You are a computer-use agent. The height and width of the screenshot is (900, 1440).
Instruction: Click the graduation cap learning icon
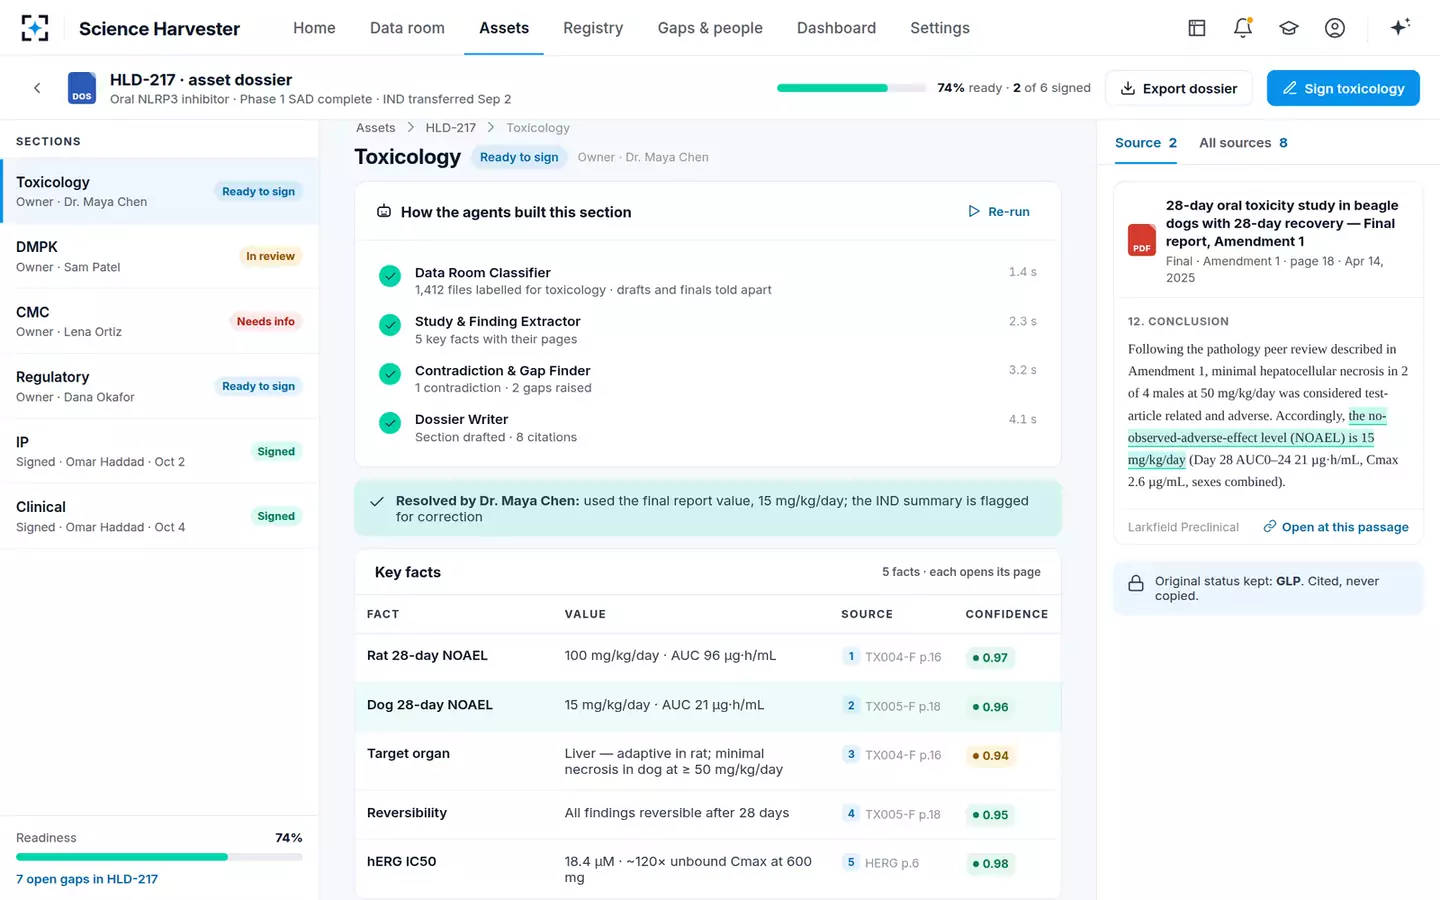coord(1289,28)
